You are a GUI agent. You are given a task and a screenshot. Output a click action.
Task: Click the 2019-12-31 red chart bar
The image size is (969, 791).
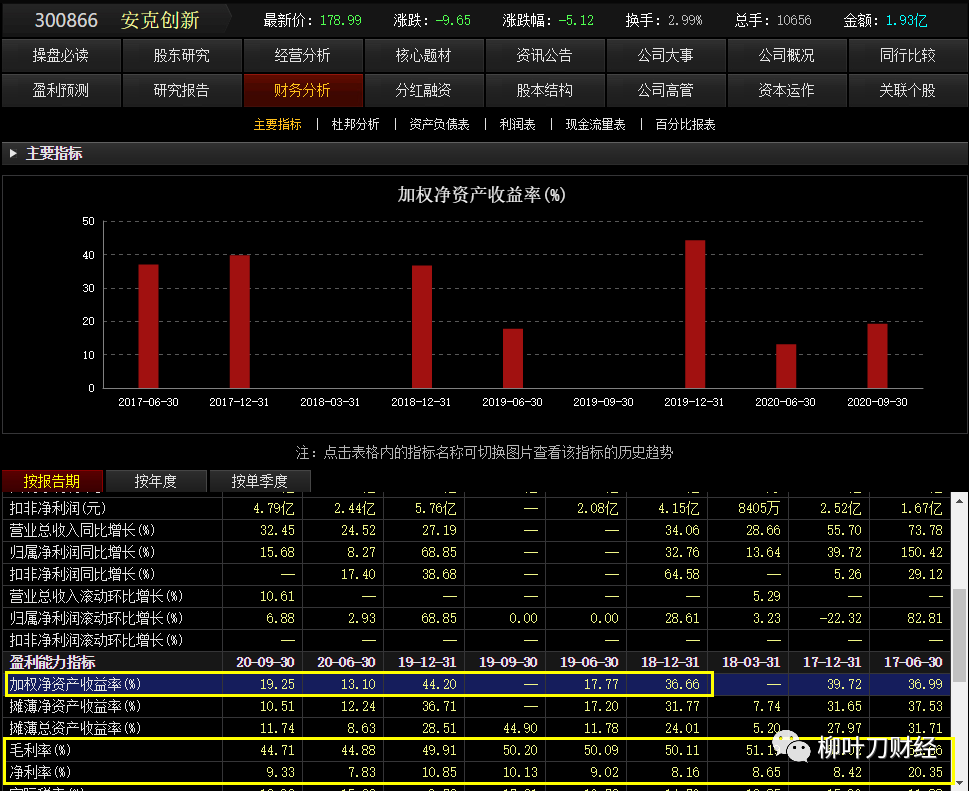[695, 314]
